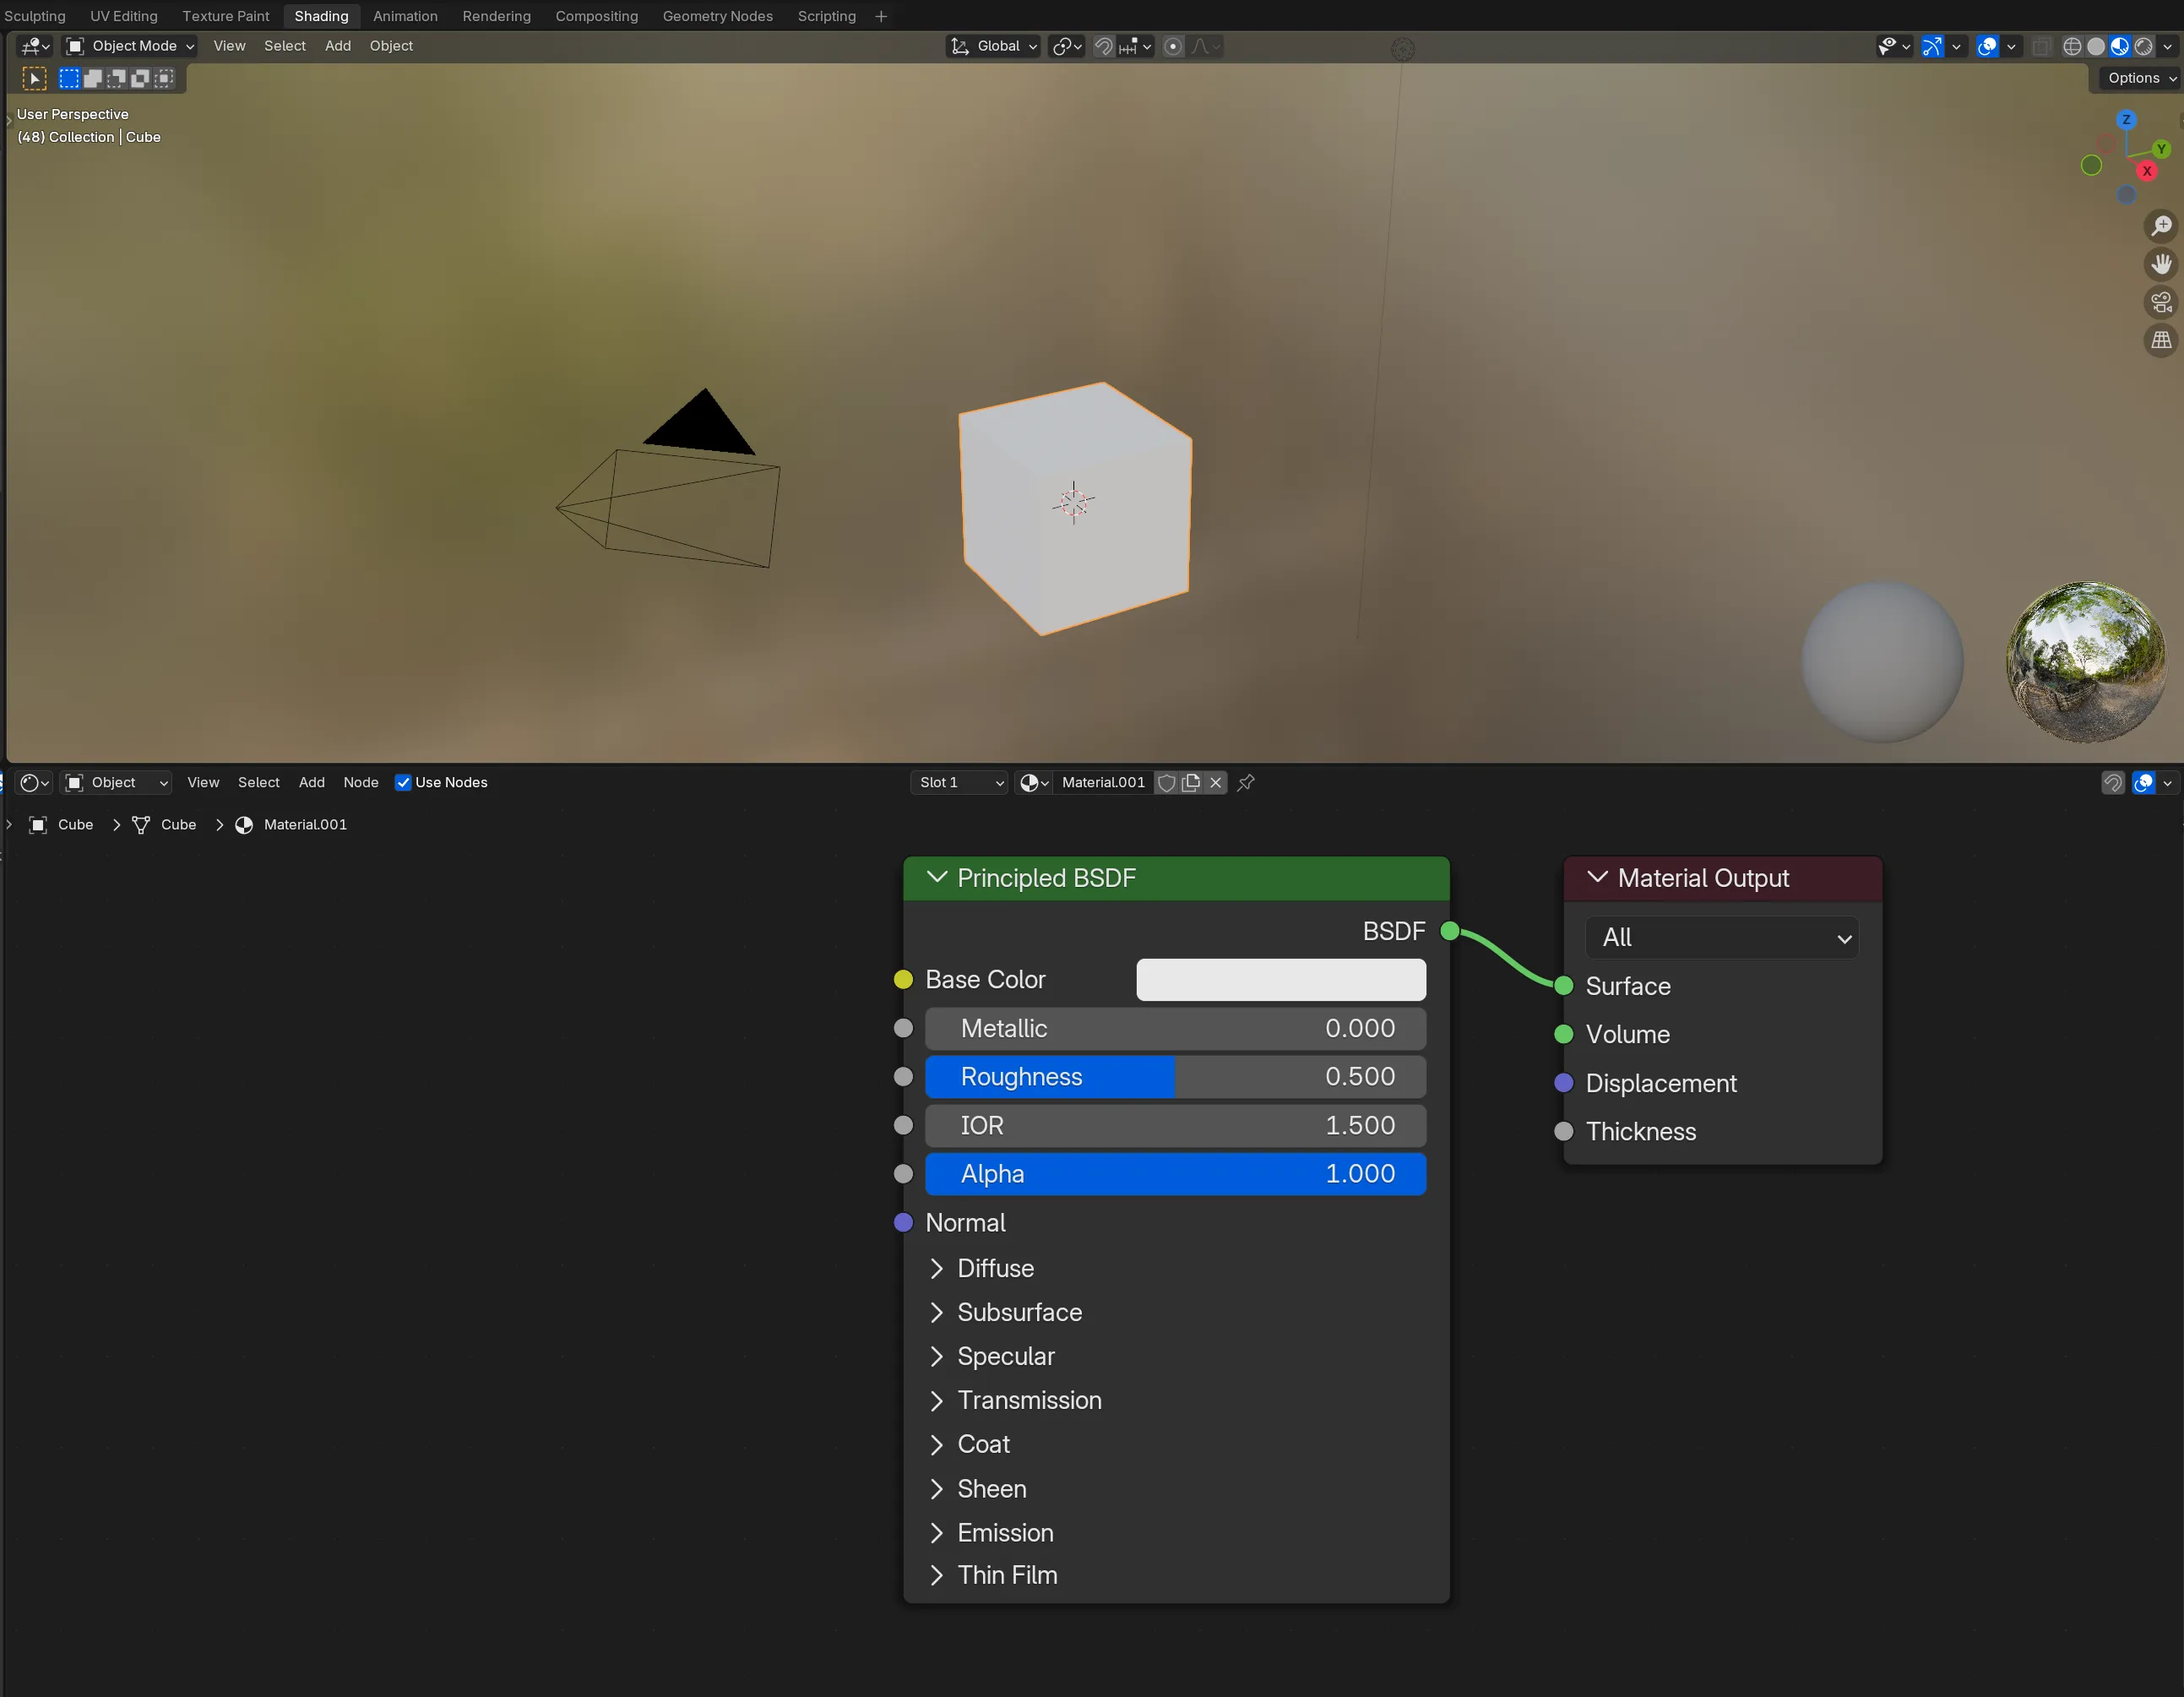2184x1697 pixels.
Task: Select the Zoom tool in viewport sidebar
Action: 2161,225
